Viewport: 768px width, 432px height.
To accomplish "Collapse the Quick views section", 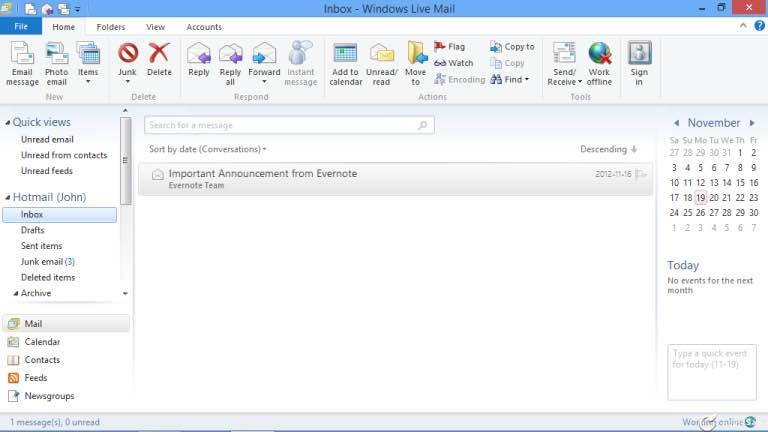I will (x=8, y=122).
